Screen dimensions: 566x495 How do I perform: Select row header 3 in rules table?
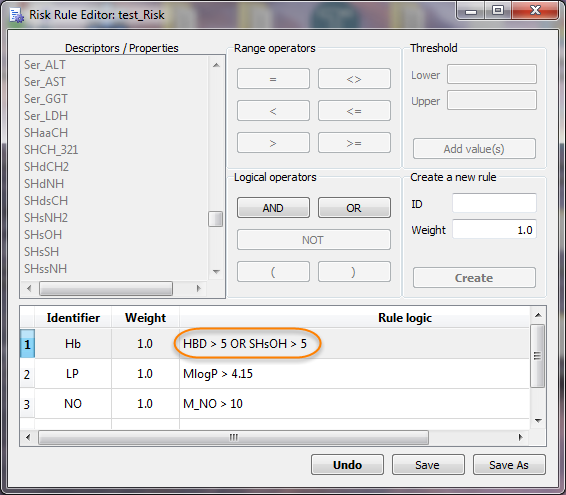[27, 404]
